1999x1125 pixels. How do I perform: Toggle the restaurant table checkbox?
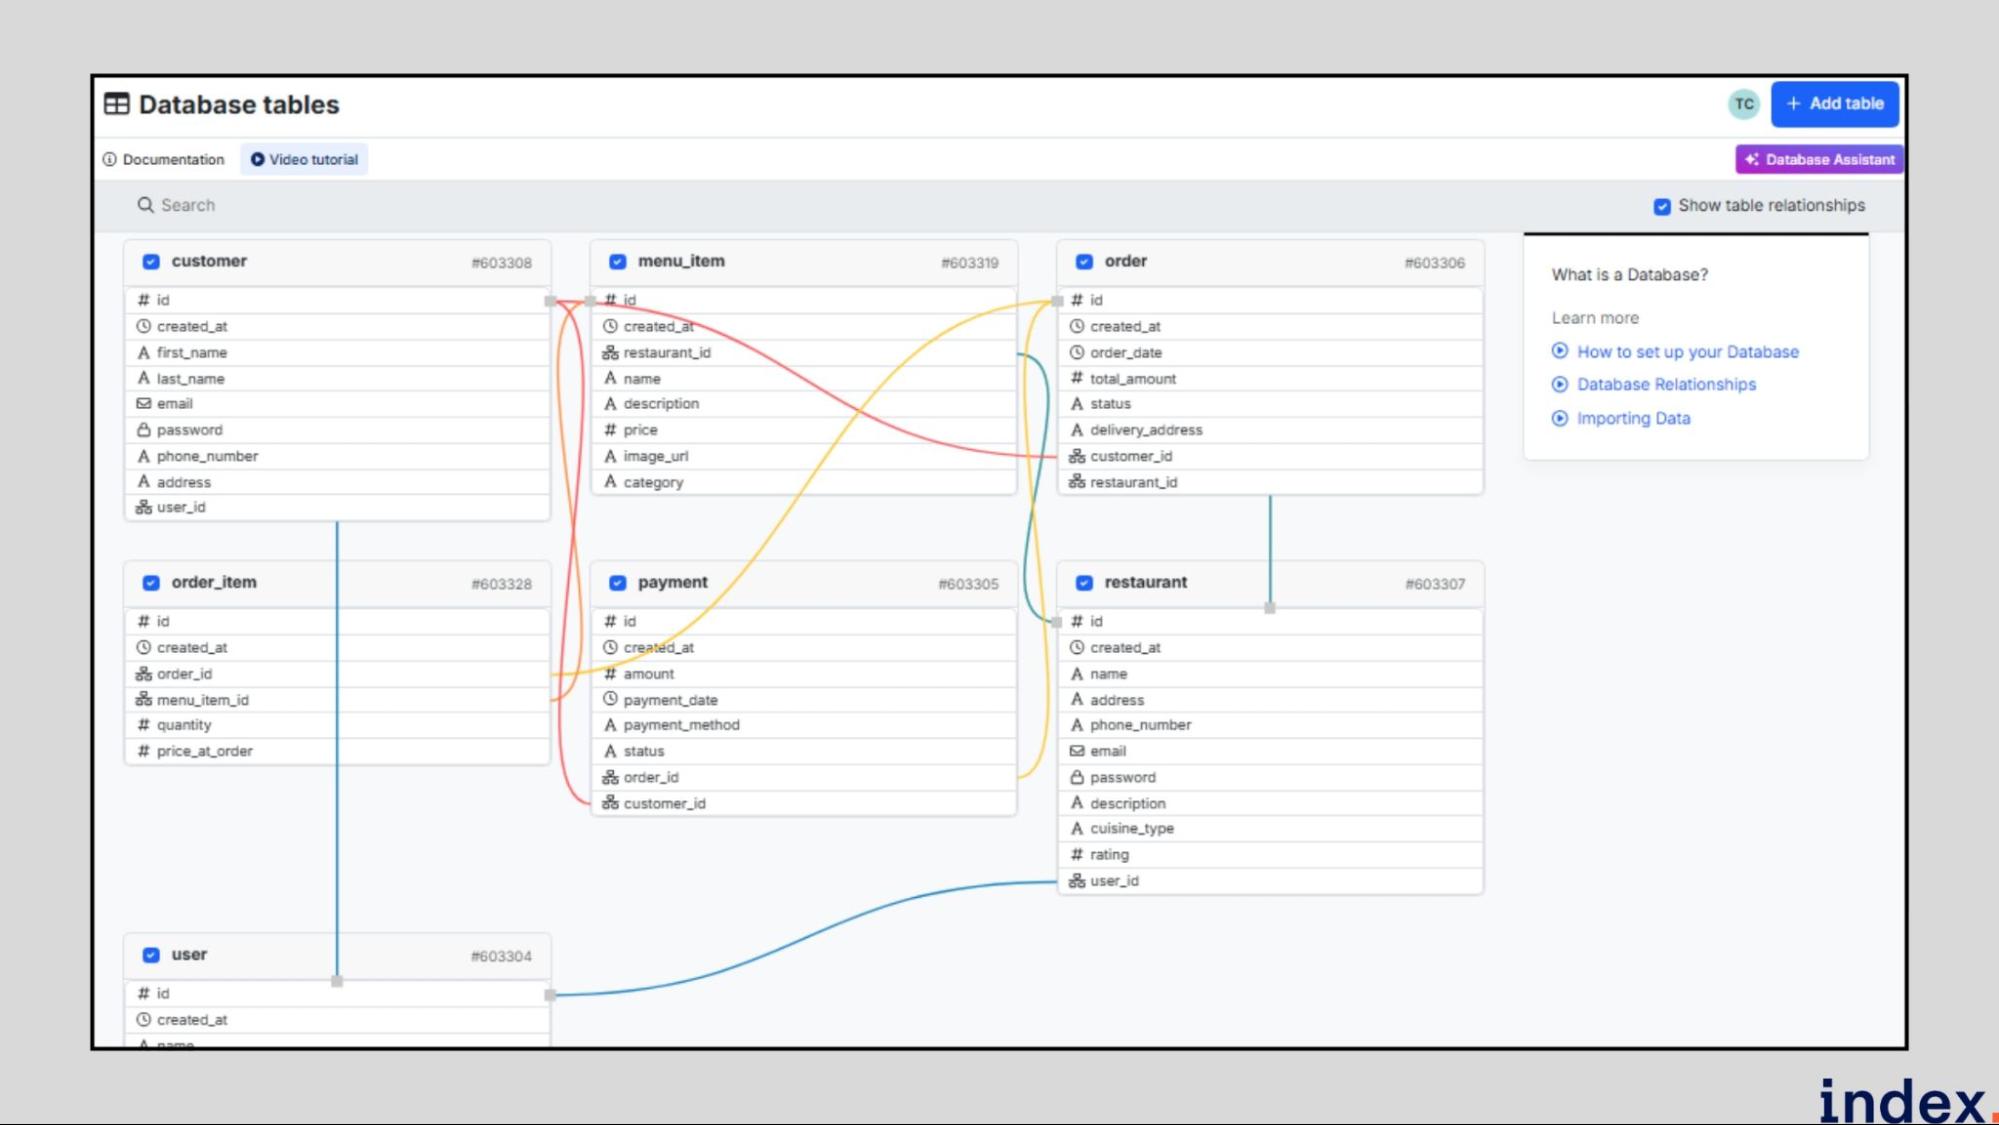(1084, 583)
